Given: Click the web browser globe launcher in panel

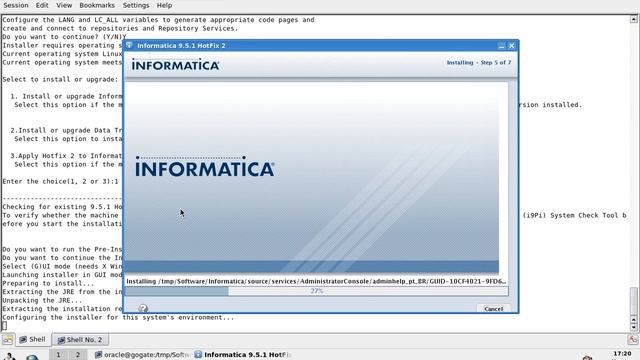Looking at the screenshot, I should [32, 357].
